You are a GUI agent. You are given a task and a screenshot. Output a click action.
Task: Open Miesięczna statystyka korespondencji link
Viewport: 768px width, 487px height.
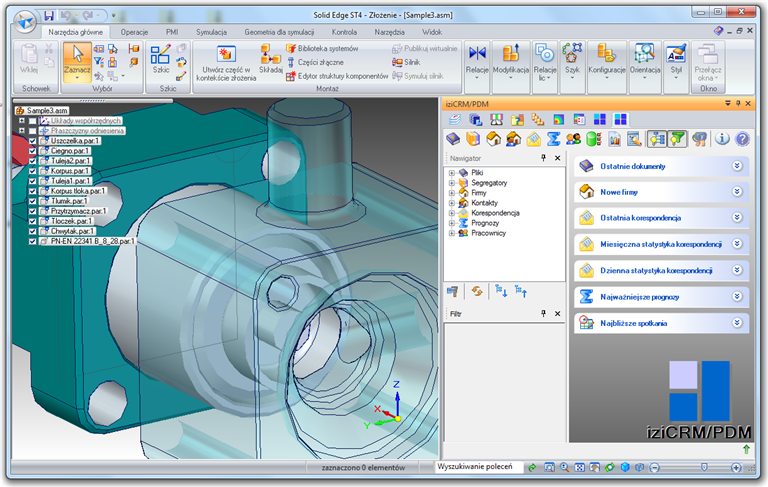click(661, 244)
